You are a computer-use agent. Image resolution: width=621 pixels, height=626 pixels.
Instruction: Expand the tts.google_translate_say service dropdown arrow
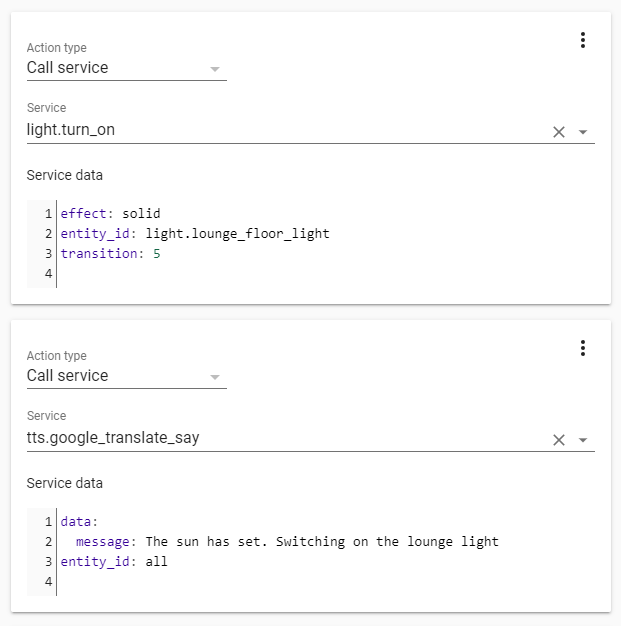click(583, 440)
